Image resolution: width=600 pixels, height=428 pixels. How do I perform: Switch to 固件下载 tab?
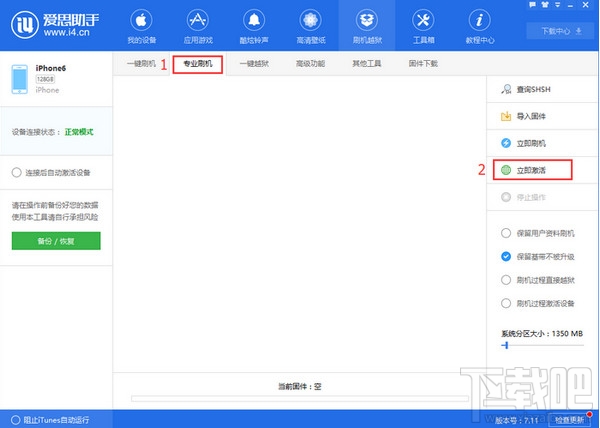pyautogui.click(x=423, y=63)
